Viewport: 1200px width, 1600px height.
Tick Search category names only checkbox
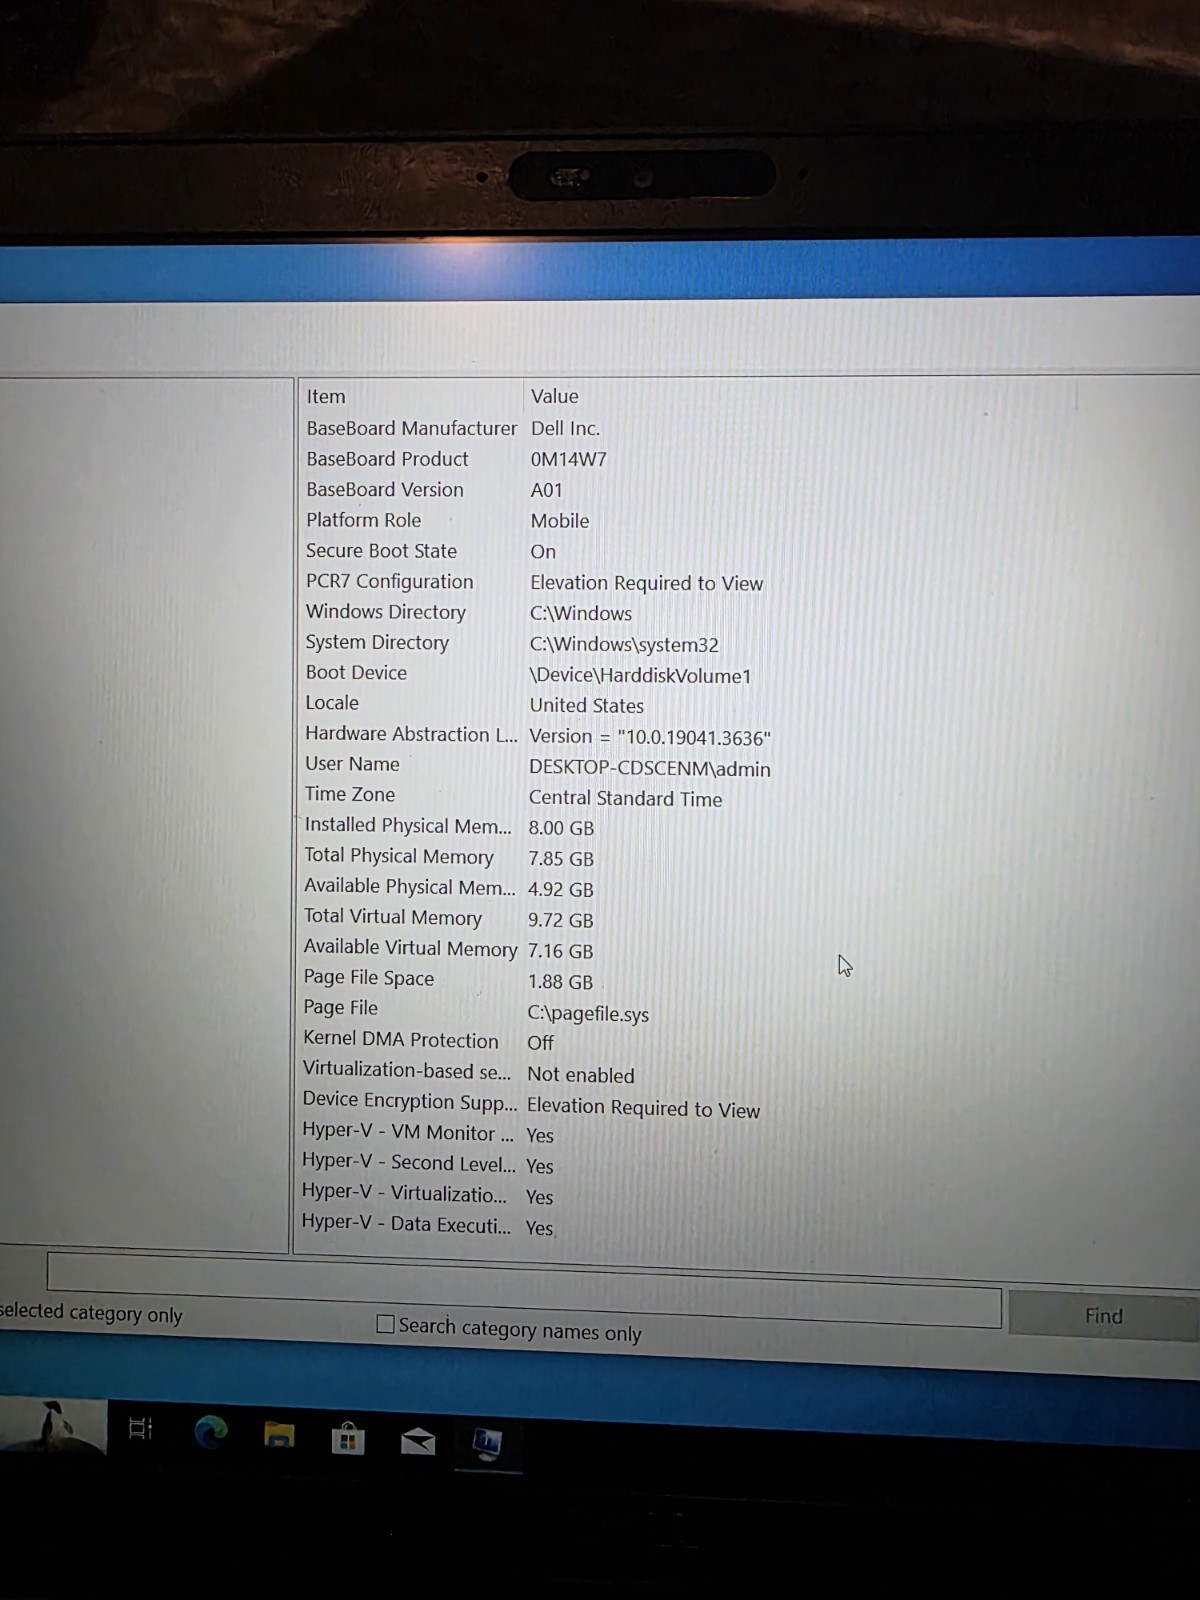385,1324
